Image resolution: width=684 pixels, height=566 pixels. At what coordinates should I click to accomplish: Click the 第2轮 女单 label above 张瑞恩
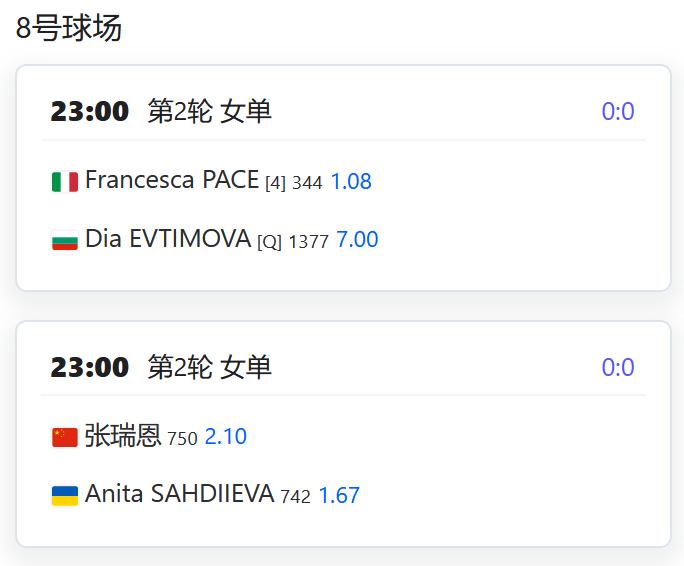[x=210, y=368]
